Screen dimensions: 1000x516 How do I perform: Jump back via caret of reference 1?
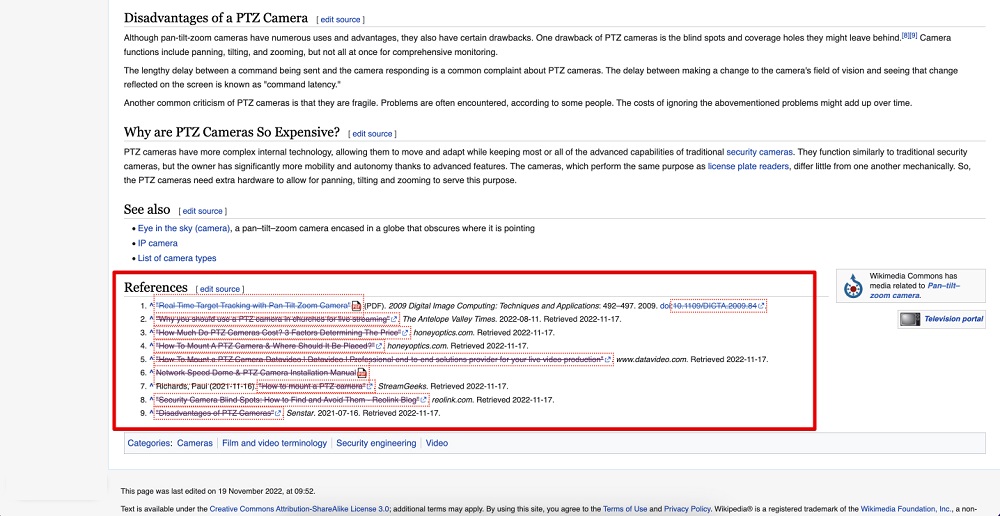[x=152, y=306]
